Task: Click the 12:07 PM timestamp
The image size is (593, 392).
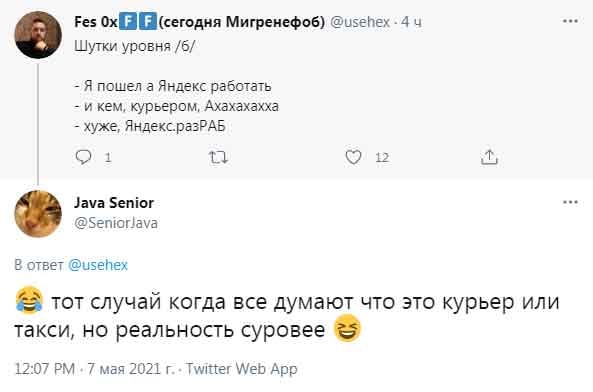Action: click(45, 369)
